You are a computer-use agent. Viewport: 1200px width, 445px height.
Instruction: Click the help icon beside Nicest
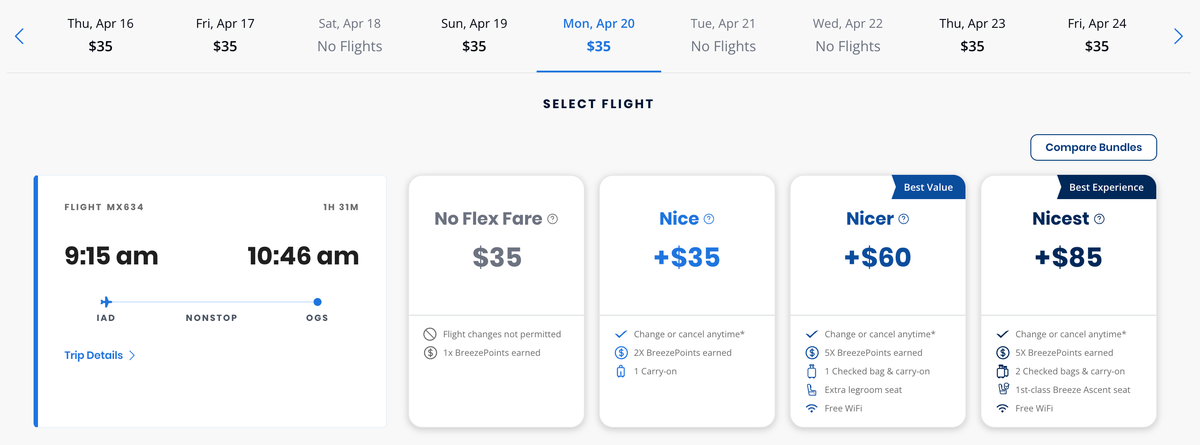click(1099, 219)
